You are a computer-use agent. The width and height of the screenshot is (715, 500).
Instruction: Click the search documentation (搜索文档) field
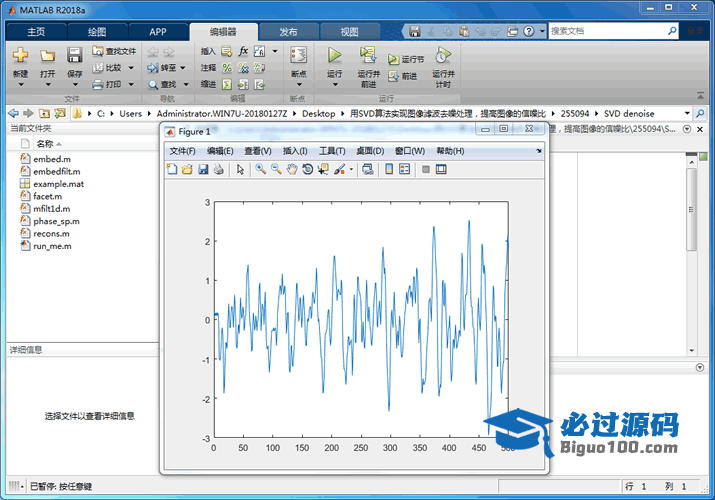[x=610, y=31]
